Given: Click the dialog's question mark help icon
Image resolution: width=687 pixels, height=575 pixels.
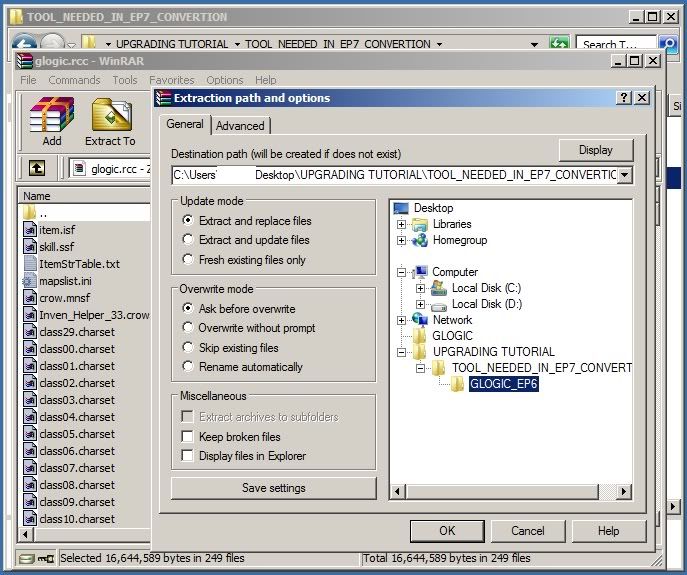Looking at the screenshot, I should [624, 98].
